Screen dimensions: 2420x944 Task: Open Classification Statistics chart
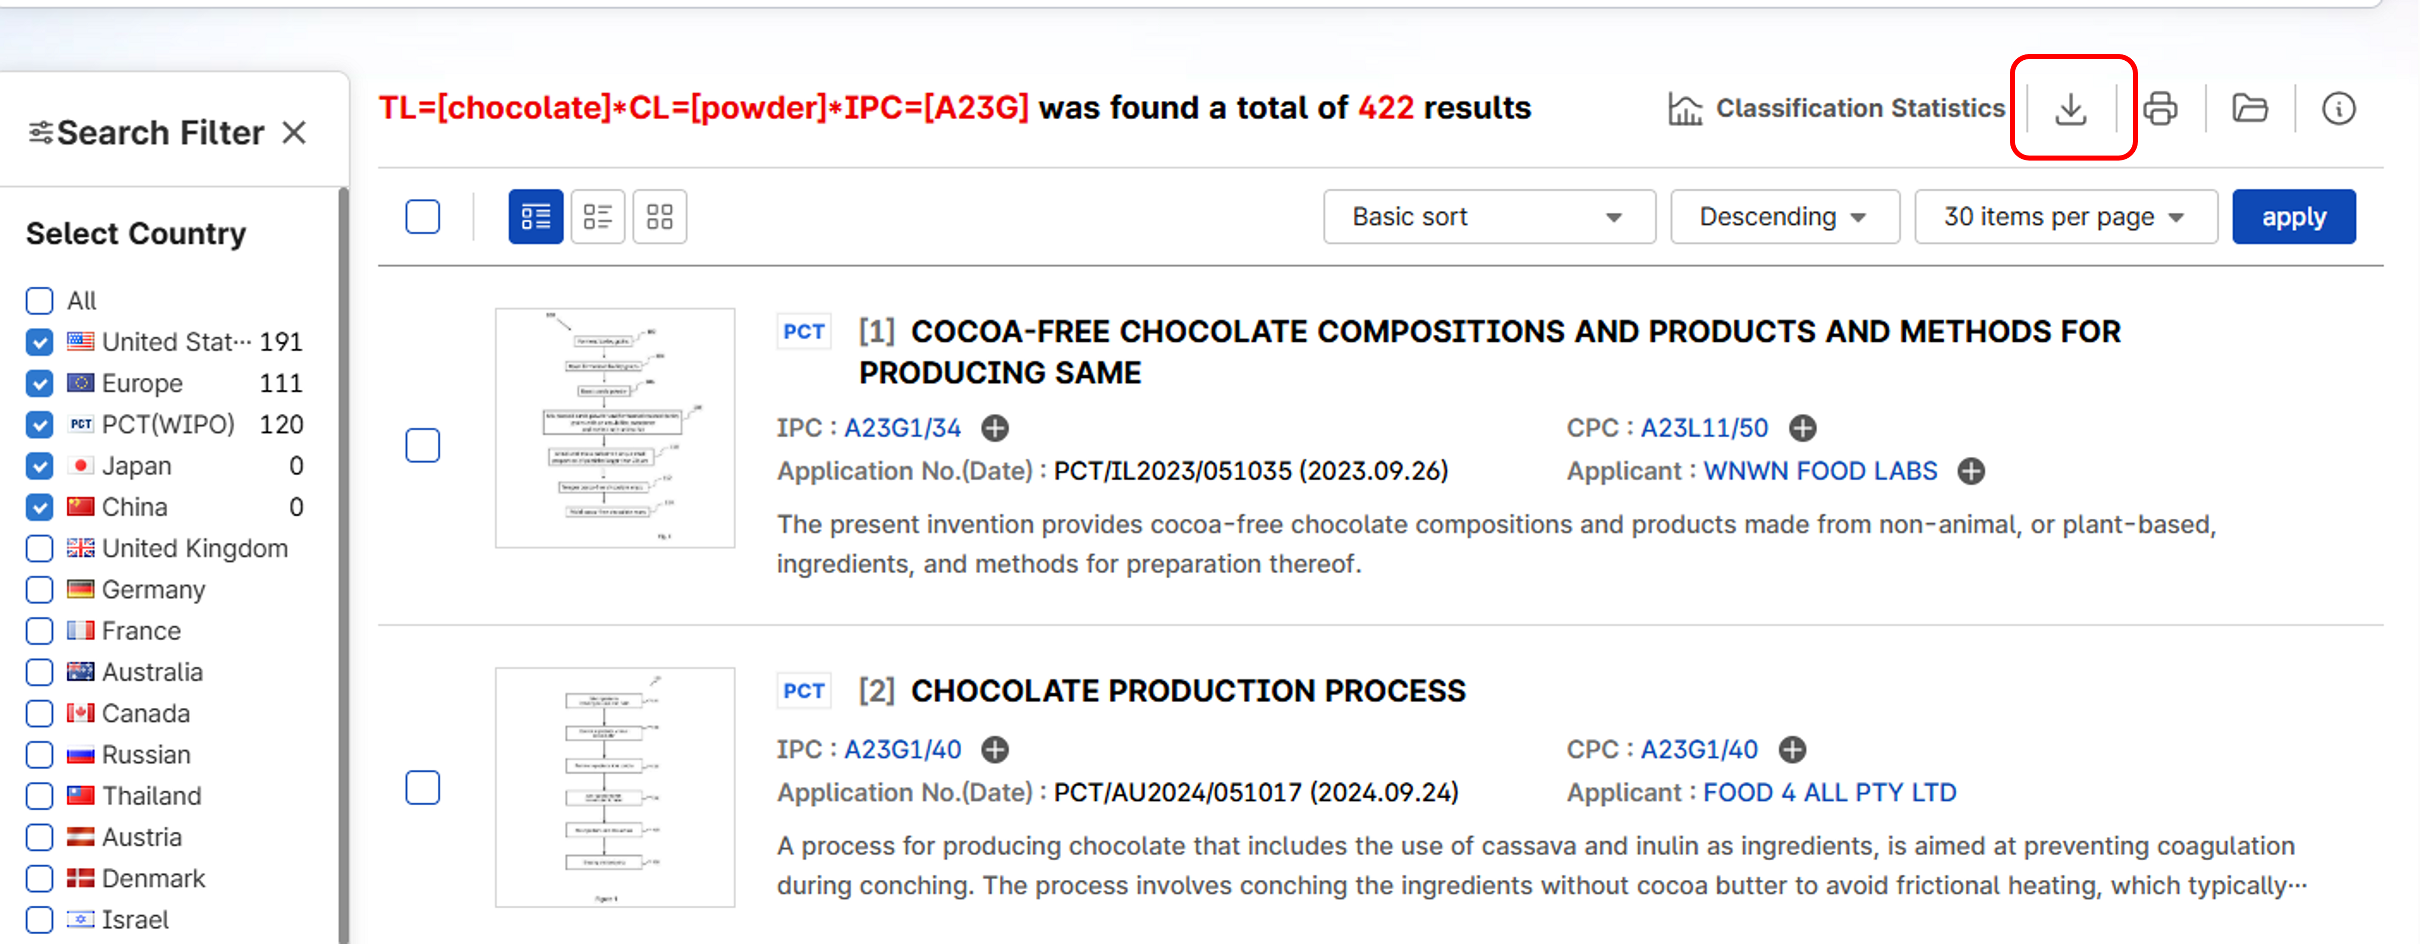coord(1836,108)
